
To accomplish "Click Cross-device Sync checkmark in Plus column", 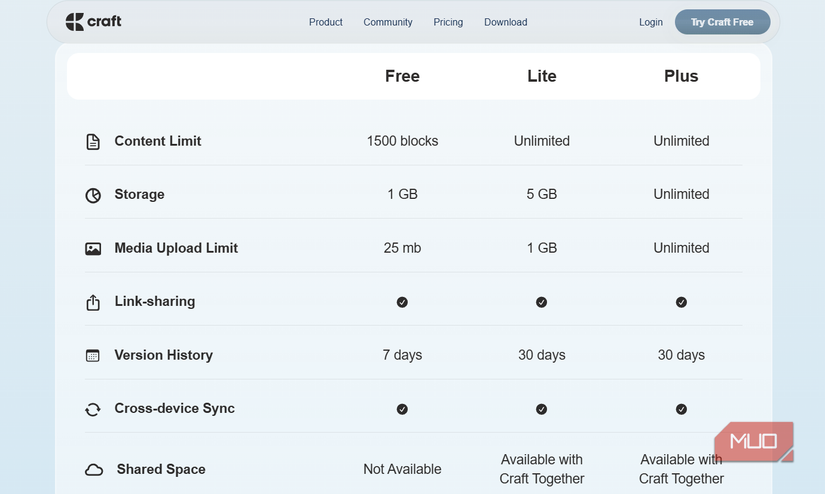I will coord(681,409).
